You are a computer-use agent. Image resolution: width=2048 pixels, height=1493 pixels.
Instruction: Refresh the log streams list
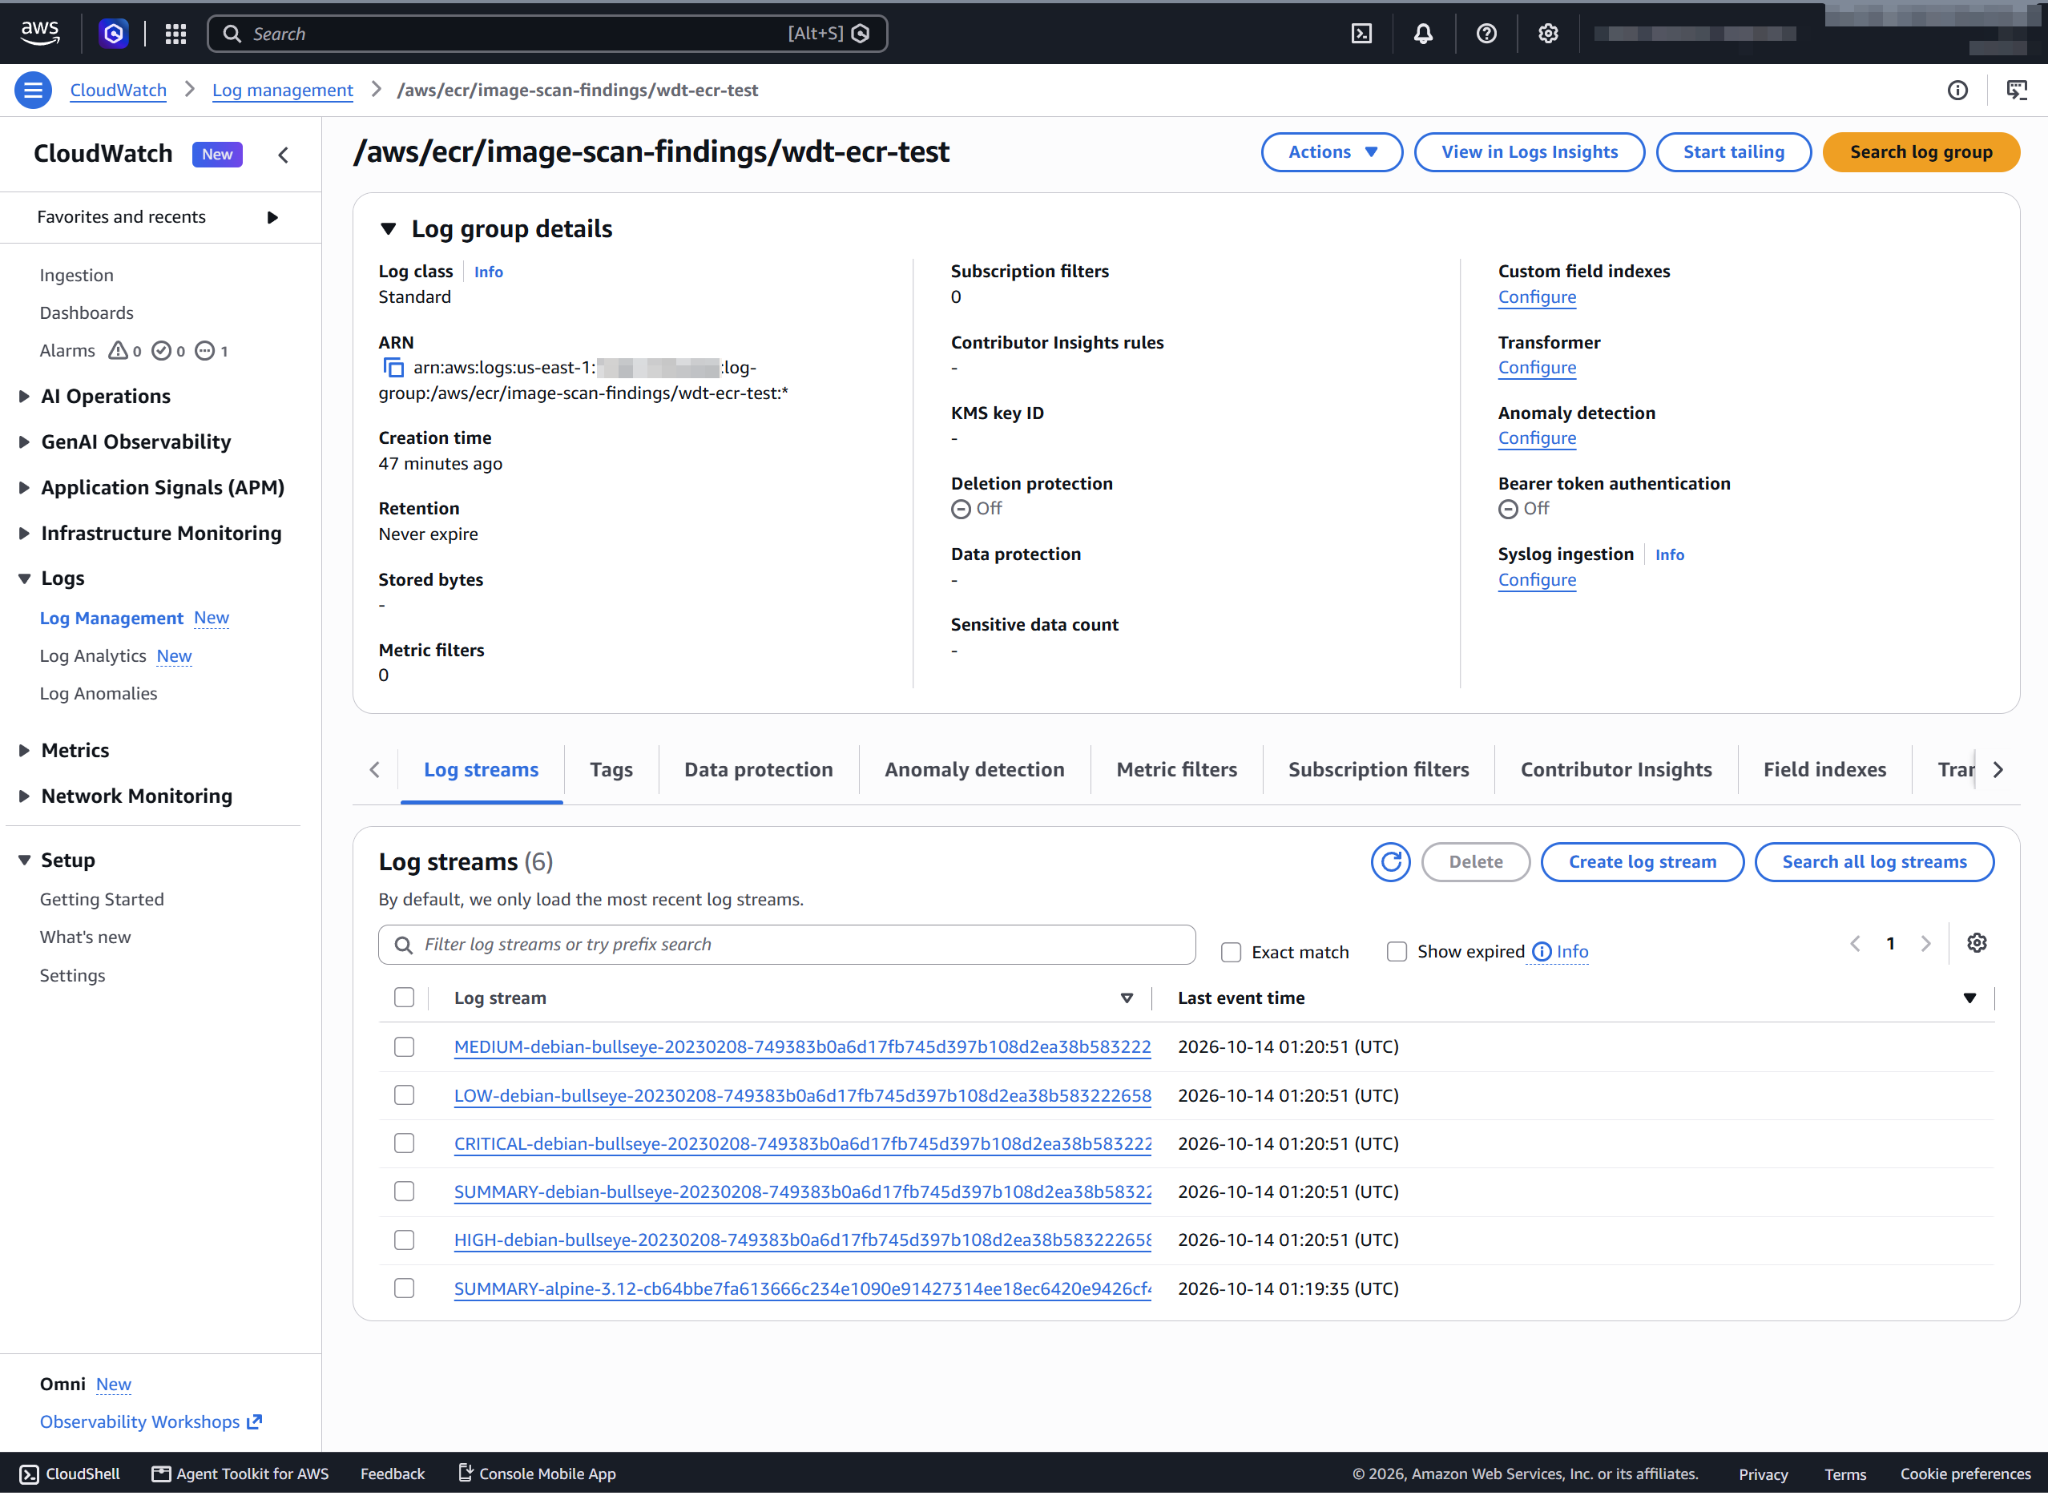click(1391, 862)
